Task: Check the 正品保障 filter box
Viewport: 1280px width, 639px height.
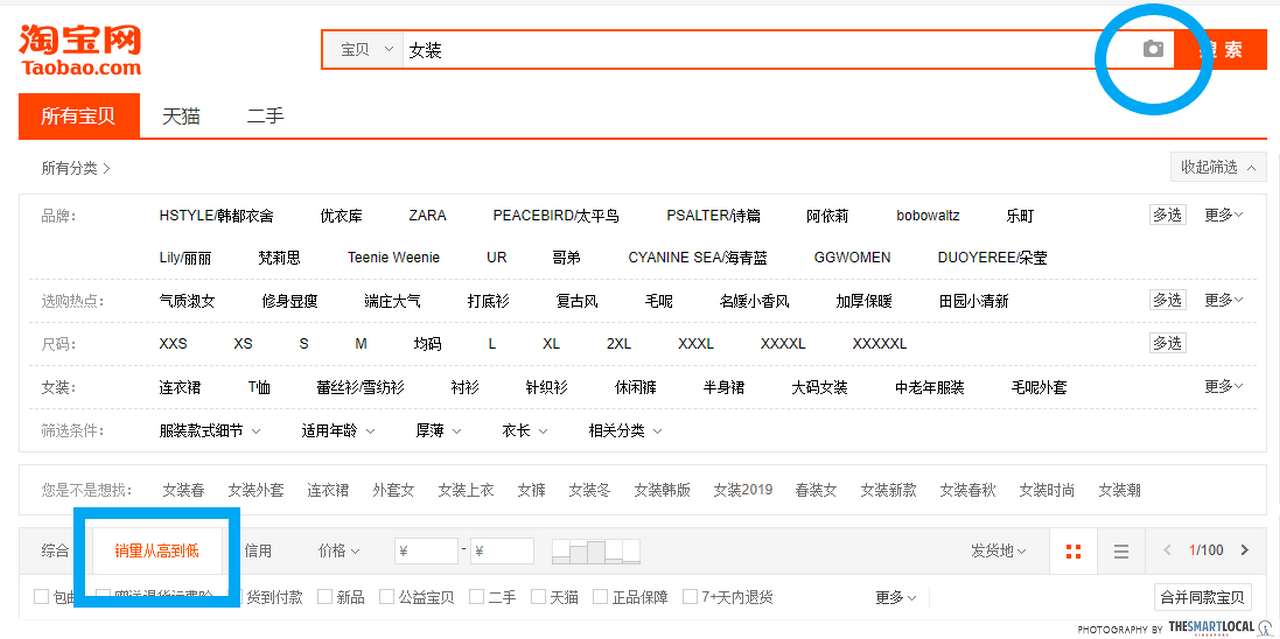Action: click(x=600, y=597)
